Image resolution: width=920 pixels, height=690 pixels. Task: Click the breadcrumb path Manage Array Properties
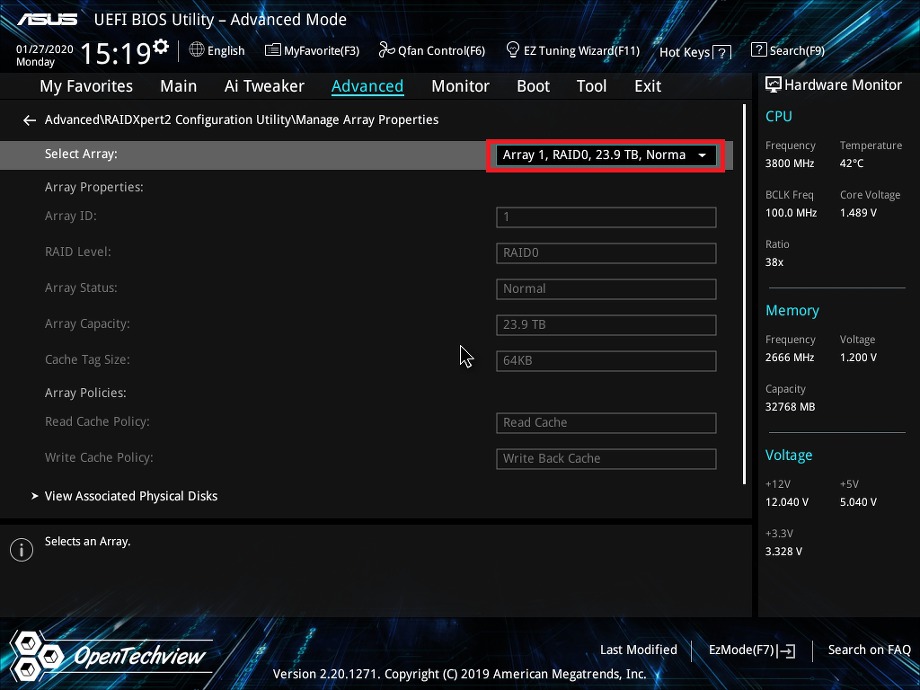click(x=367, y=120)
